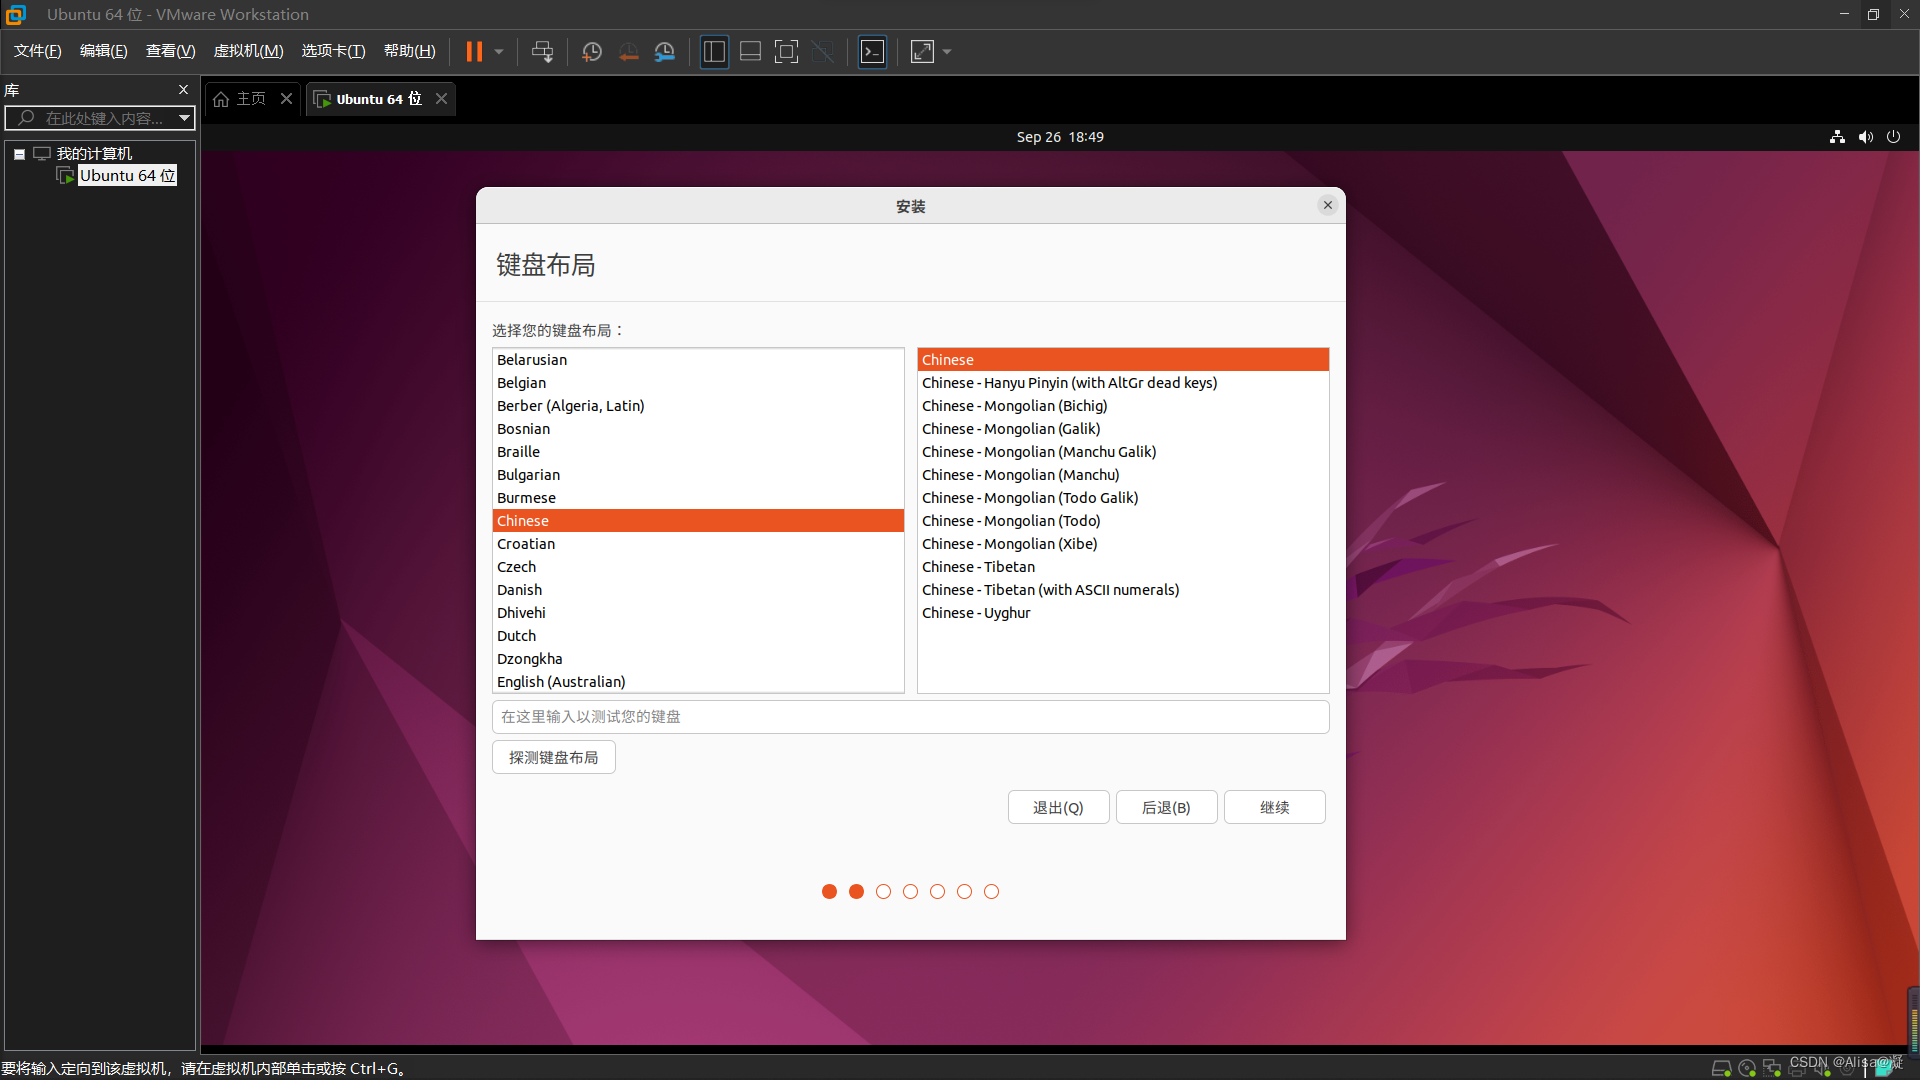Image resolution: width=1920 pixels, height=1080 pixels.
Task: Open the 虚拟机(M) menu
Action: pos(248,51)
